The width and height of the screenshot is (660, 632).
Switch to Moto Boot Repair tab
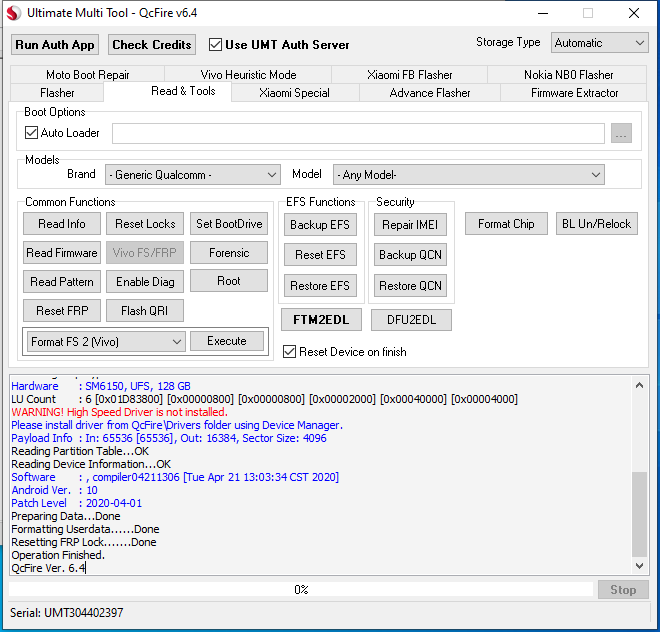coord(88,75)
